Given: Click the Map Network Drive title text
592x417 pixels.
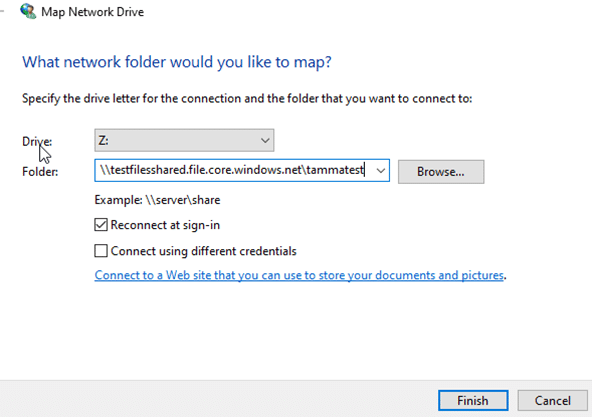Looking at the screenshot, I should (92, 12).
